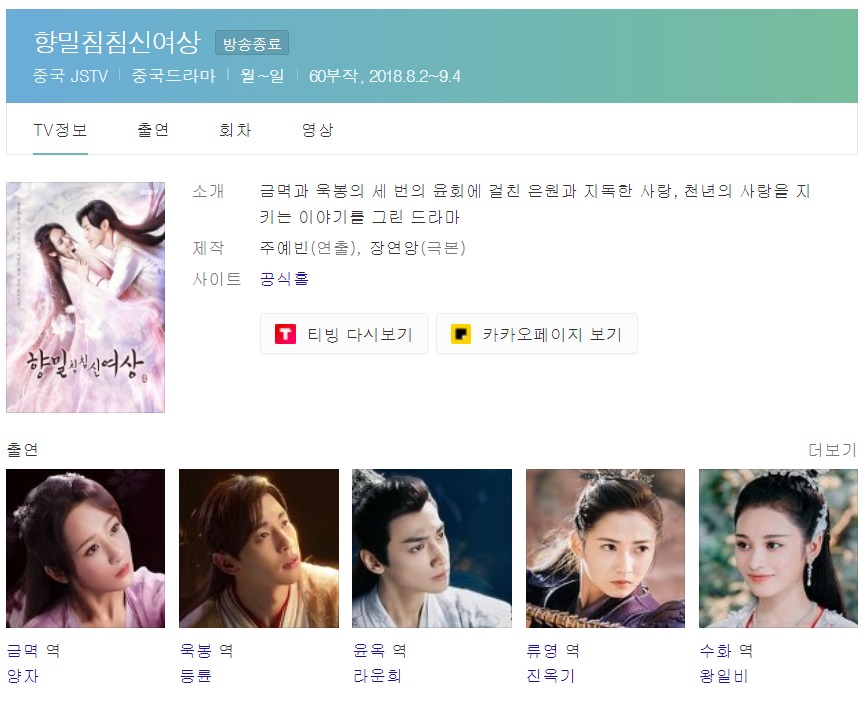Click the 라운희 cast photo
Screen dimensions: 864x710
point(432,548)
